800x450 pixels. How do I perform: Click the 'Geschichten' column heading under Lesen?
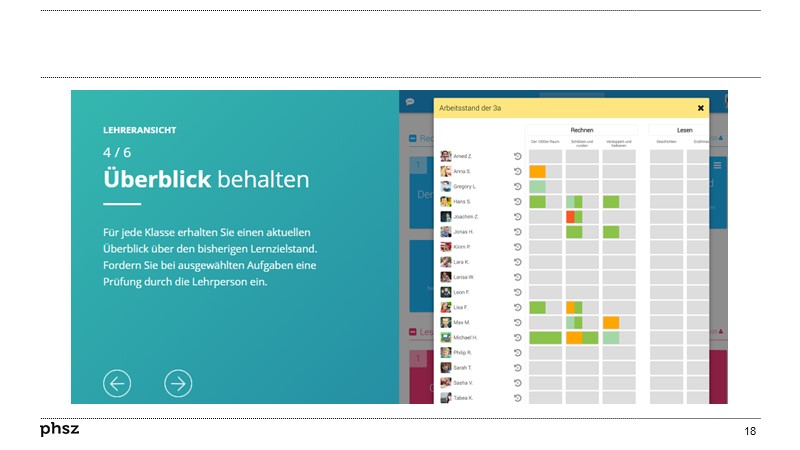coord(666,142)
